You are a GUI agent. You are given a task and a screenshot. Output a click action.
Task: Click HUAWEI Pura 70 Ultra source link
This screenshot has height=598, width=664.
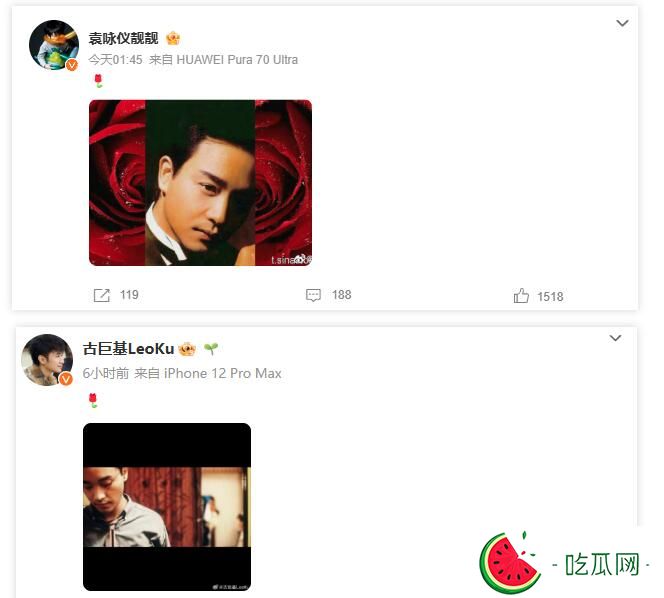tap(237, 60)
